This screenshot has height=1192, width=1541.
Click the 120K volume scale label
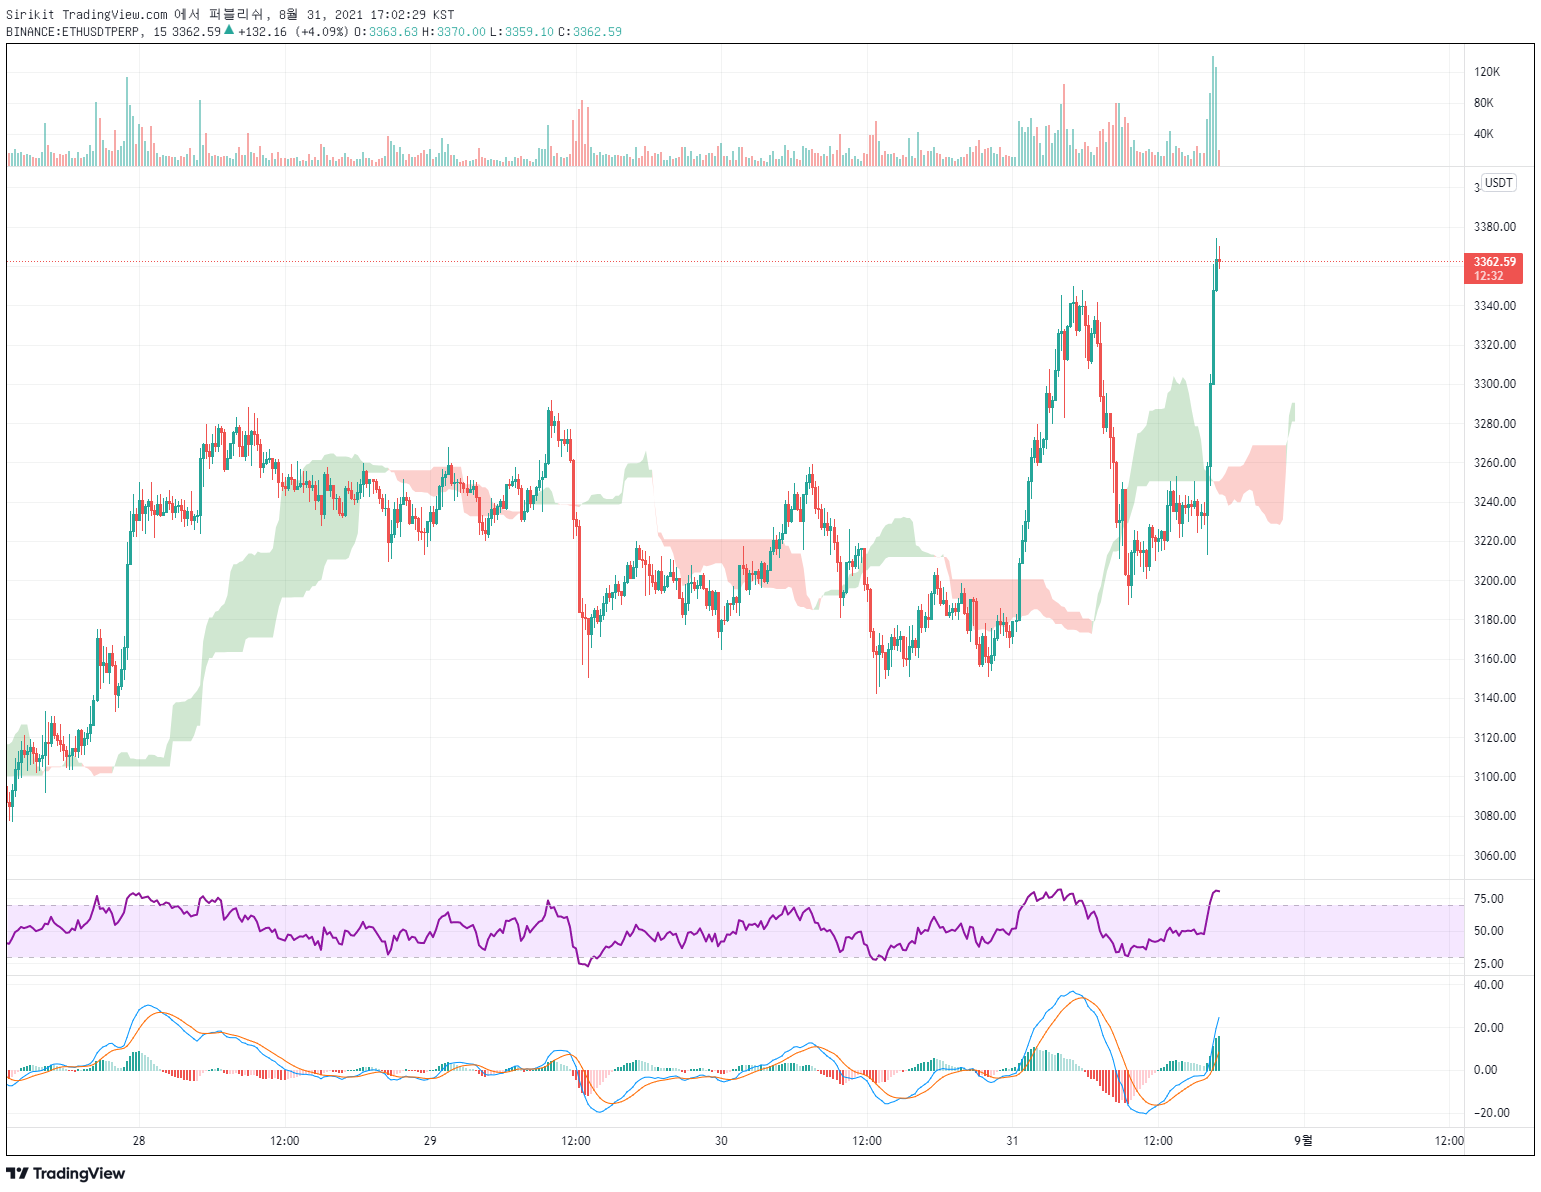1487,72
